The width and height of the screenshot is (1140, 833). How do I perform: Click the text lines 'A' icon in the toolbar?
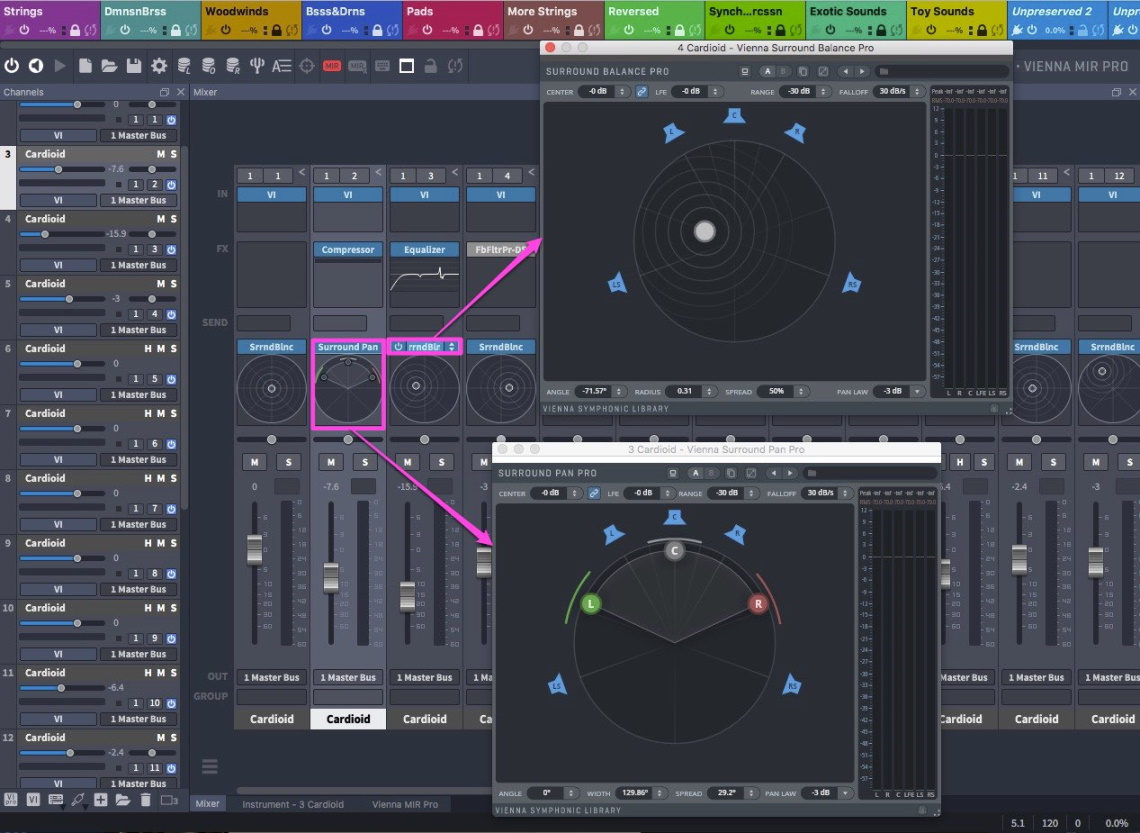281,66
